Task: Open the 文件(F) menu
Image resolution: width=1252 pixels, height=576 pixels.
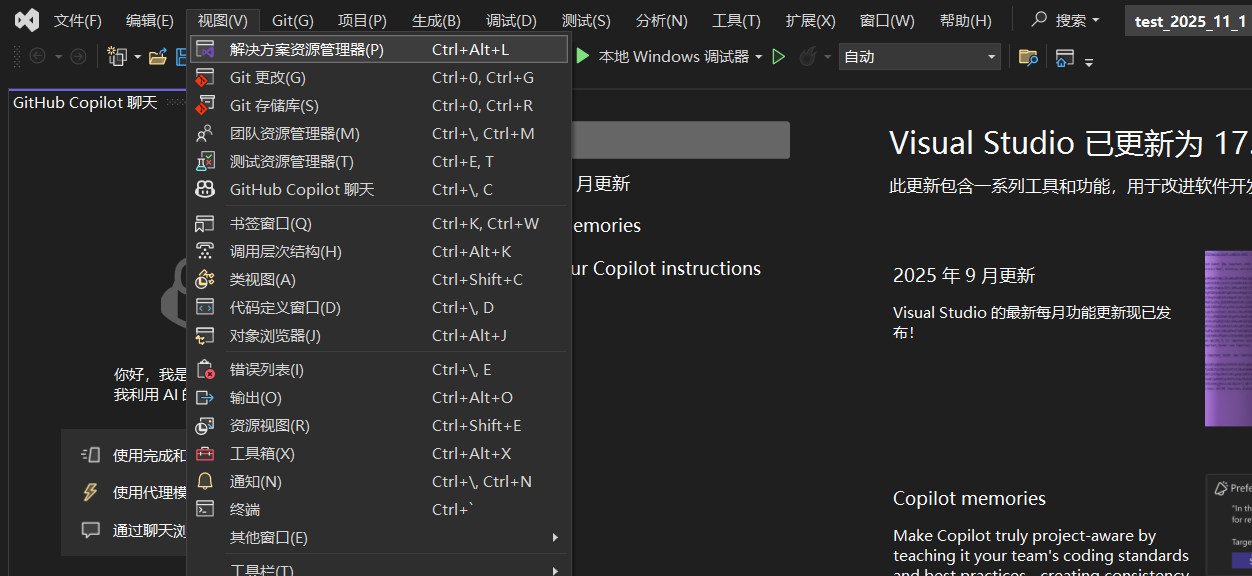Action: point(78,20)
